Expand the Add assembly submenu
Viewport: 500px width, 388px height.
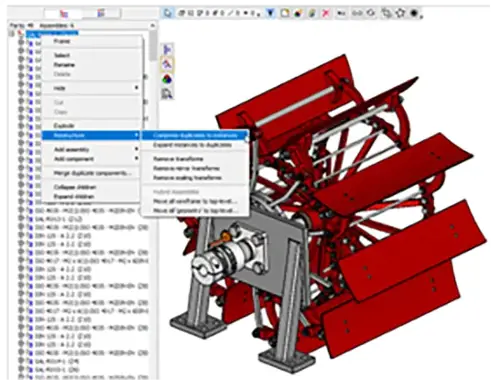136,149
